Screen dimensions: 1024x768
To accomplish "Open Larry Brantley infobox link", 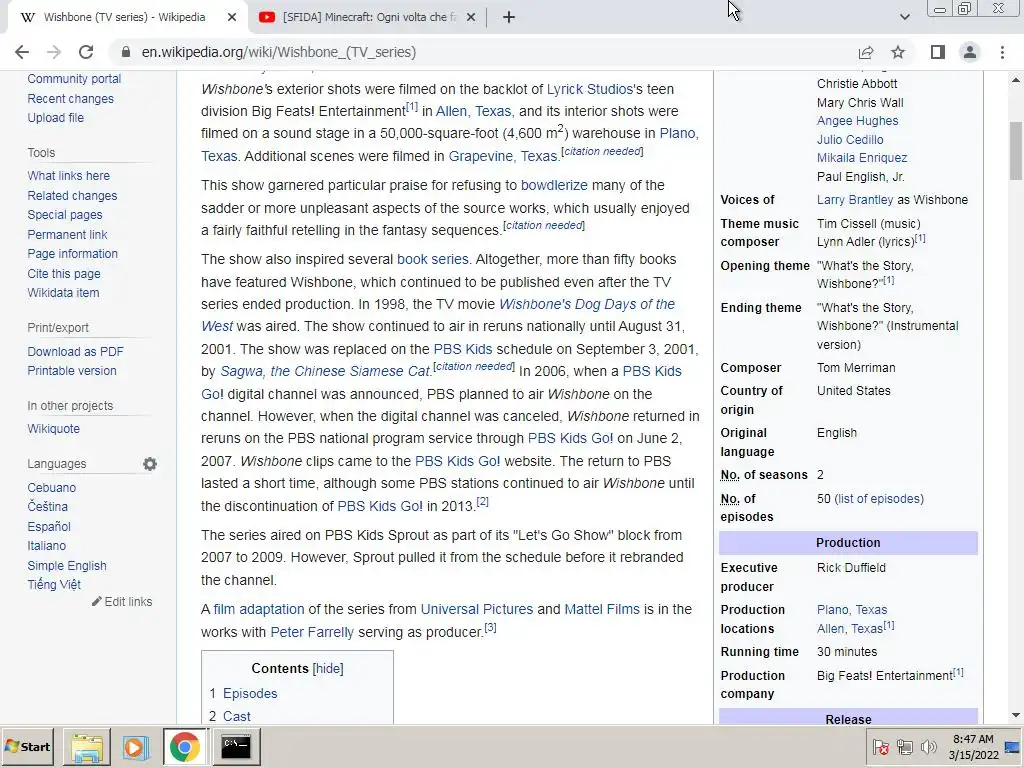I will (855, 200).
